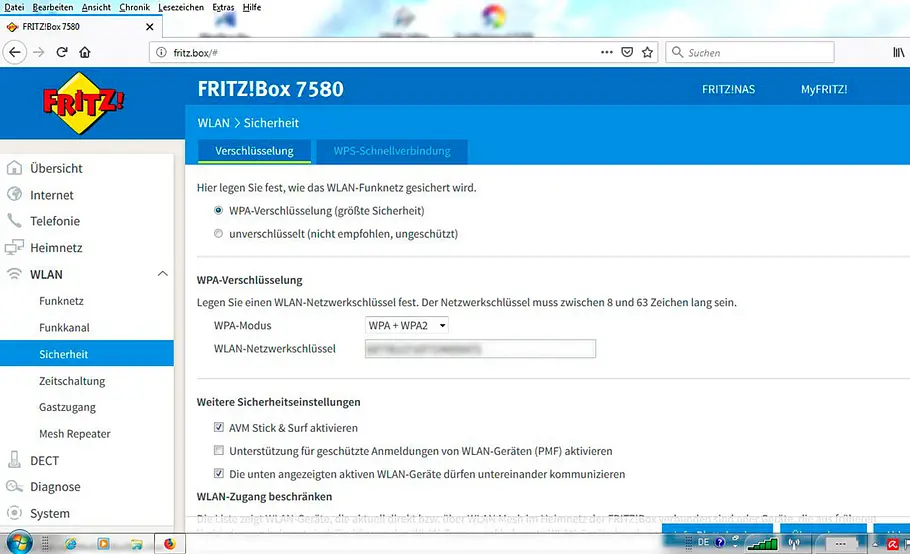This screenshot has width=910, height=554.
Task: Open page actions three-dots menu
Action: 606,52
